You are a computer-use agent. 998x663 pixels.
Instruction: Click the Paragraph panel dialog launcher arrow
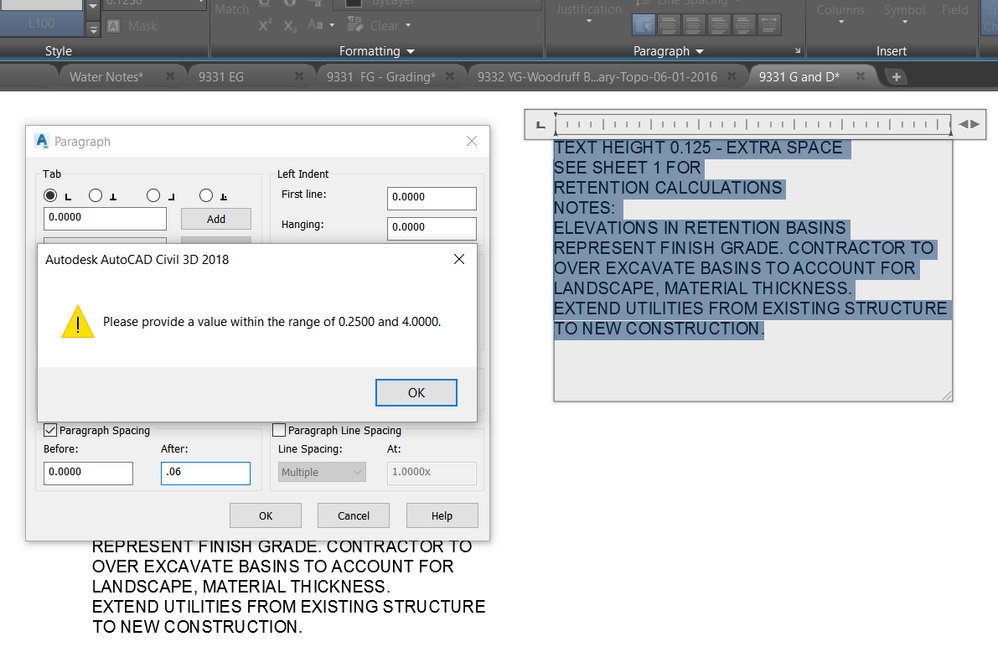click(798, 51)
